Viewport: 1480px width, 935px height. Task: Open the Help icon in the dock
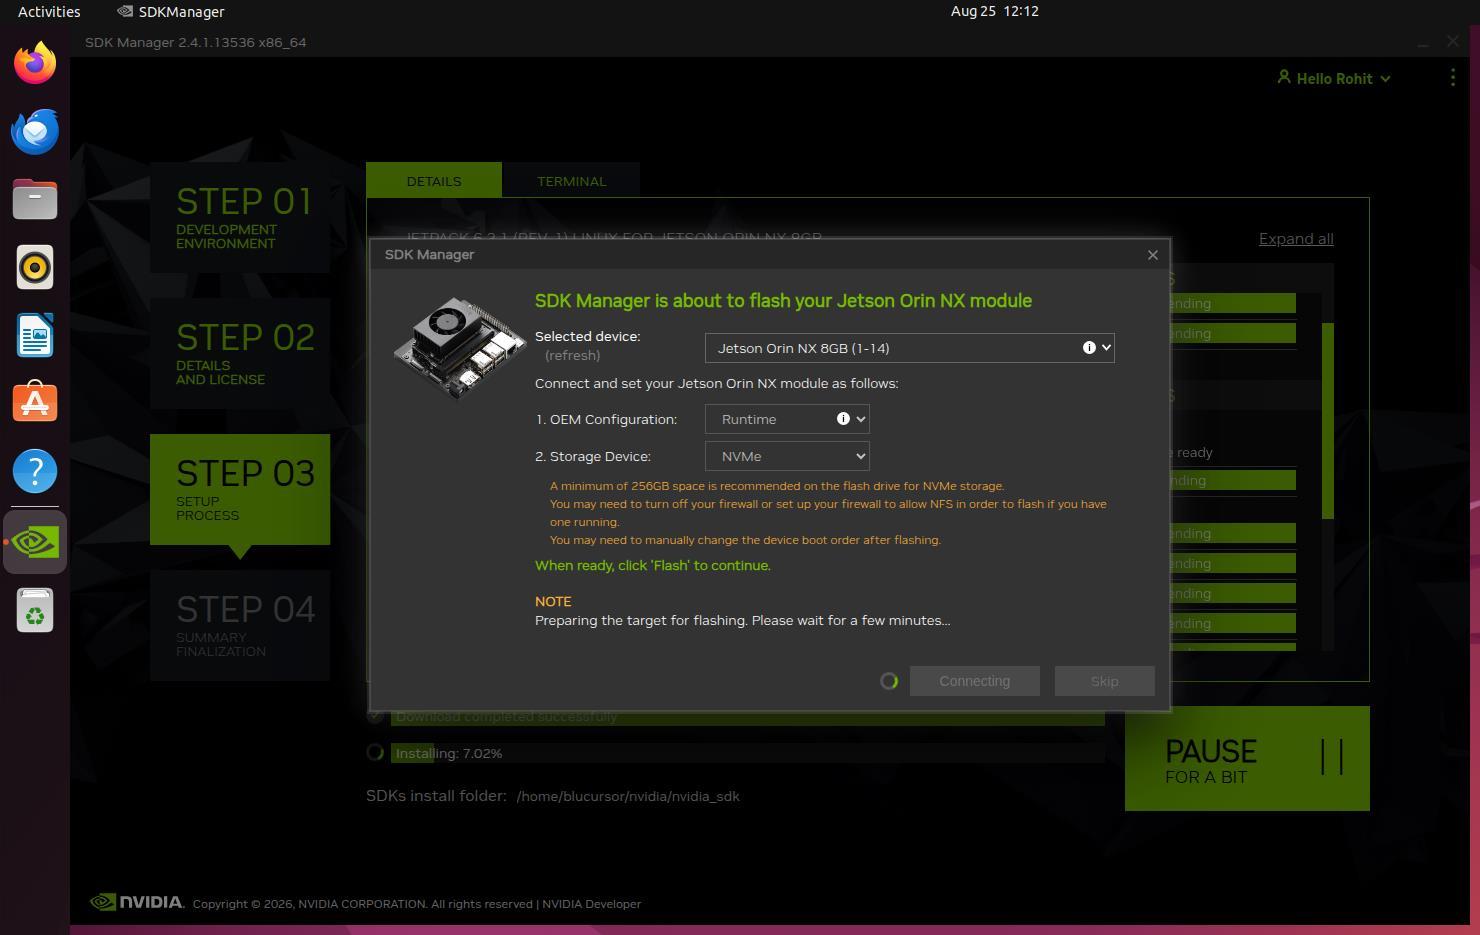tap(35, 471)
